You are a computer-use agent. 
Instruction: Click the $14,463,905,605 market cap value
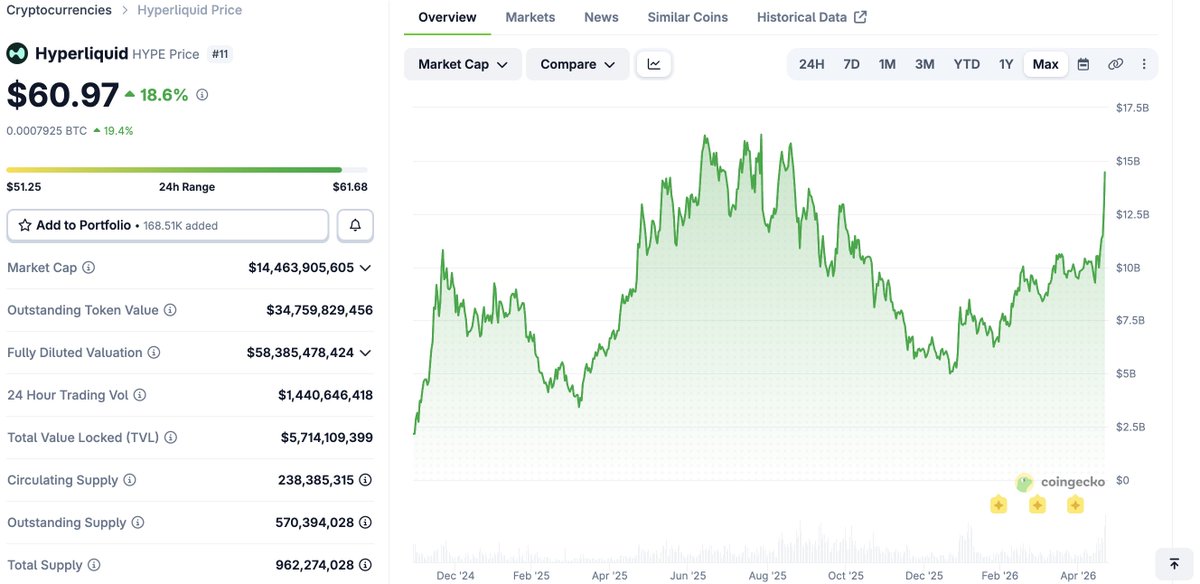(x=301, y=268)
